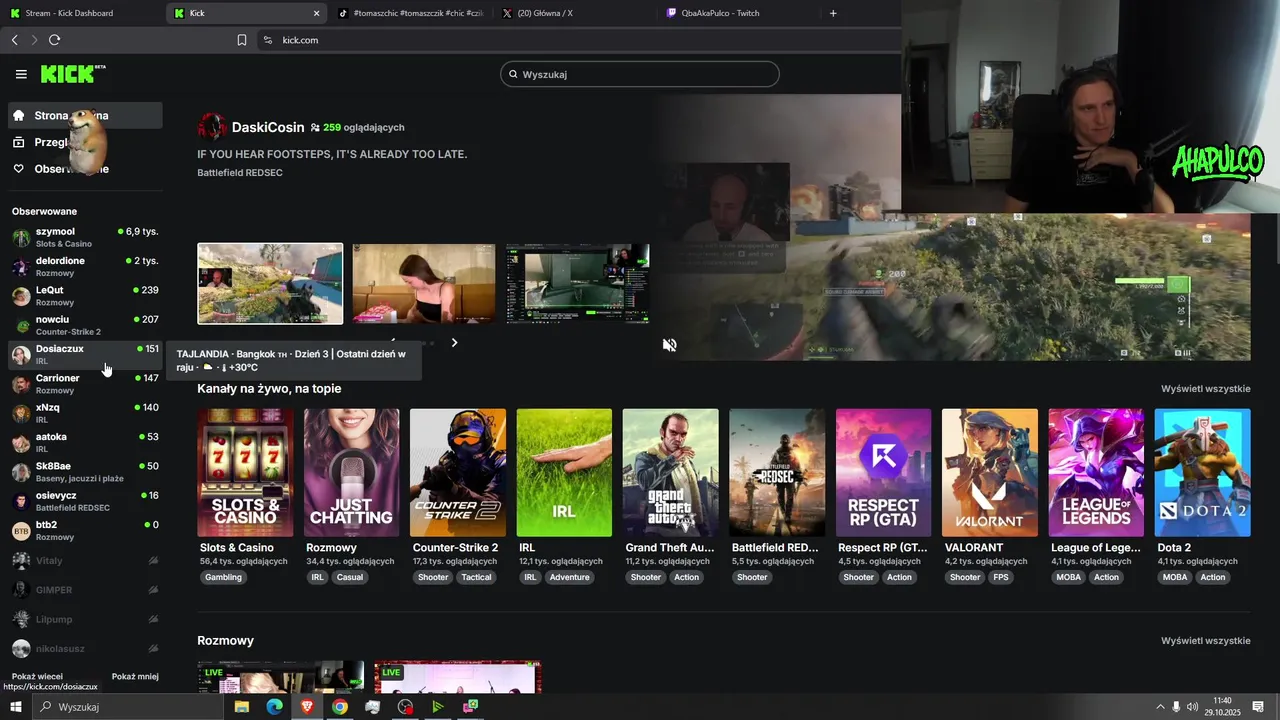Select the featured thumbnail with woman at table
Screen dimensions: 1280x720
[x=423, y=284]
